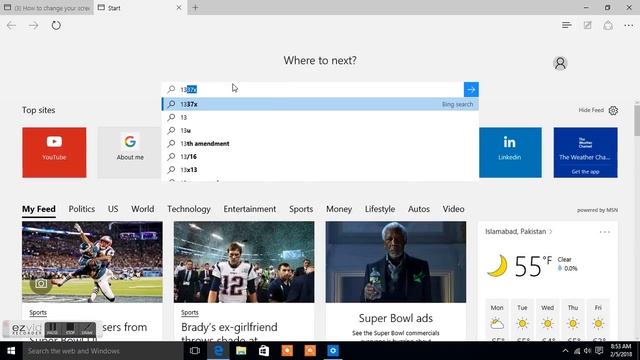Open the Action Center notification icon
This screenshot has height=360, width=640.
click(599, 351)
